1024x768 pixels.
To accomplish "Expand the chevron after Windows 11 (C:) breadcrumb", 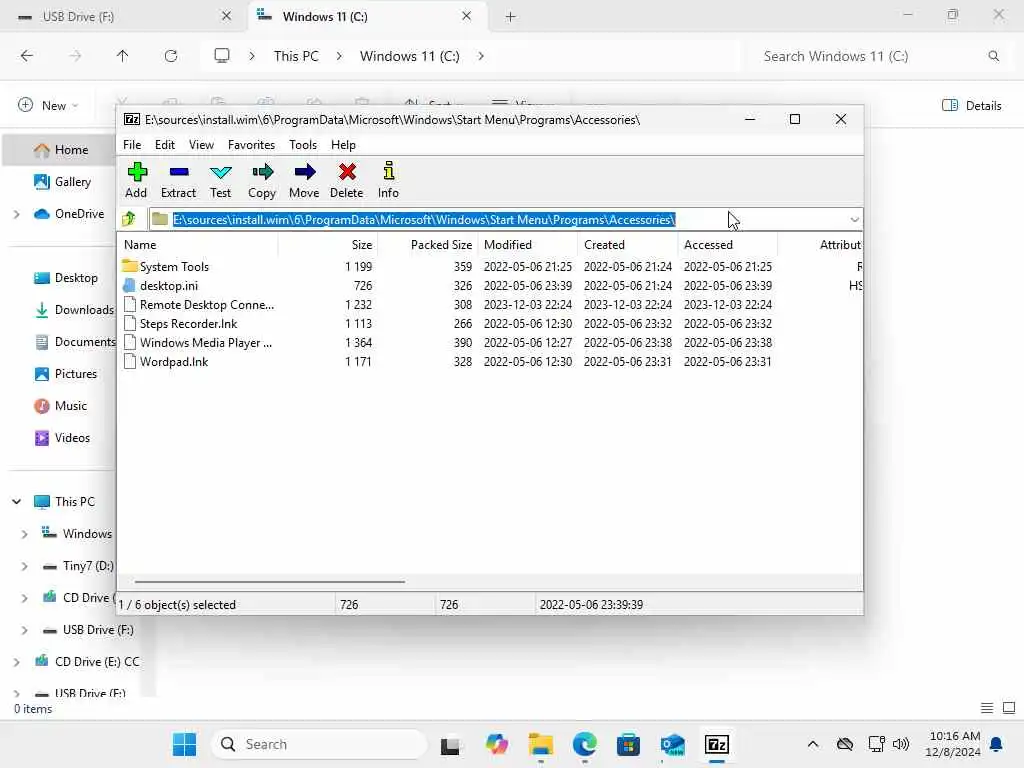I will point(481,56).
